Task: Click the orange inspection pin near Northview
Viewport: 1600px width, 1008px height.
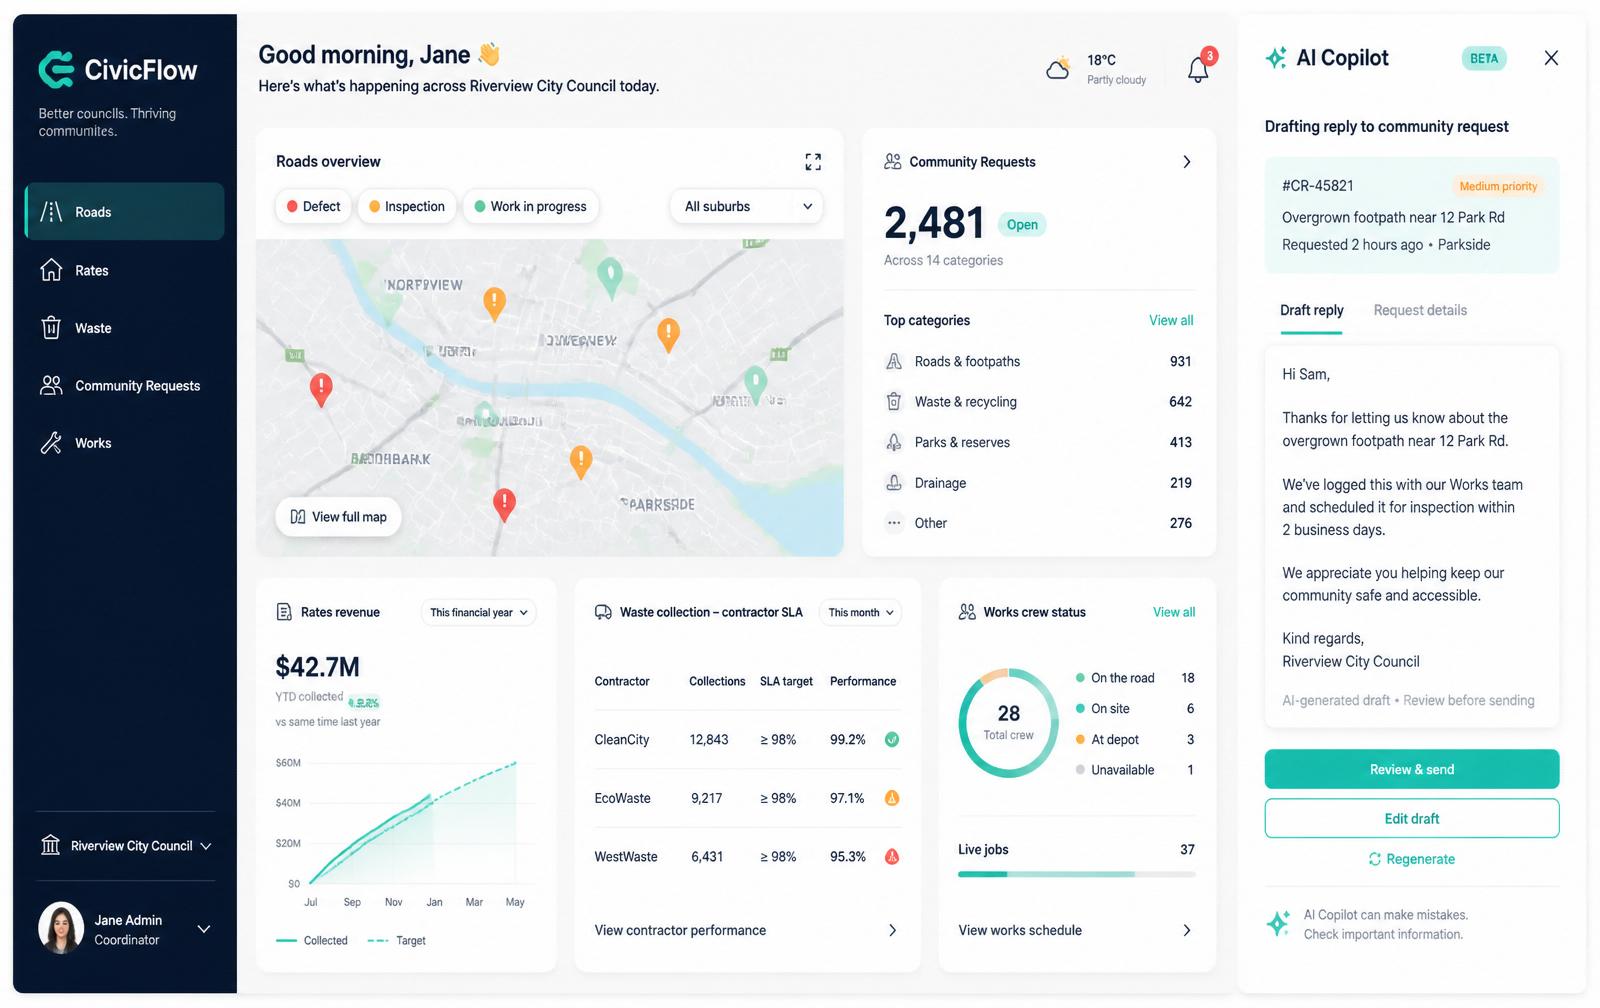Action: (494, 303)
